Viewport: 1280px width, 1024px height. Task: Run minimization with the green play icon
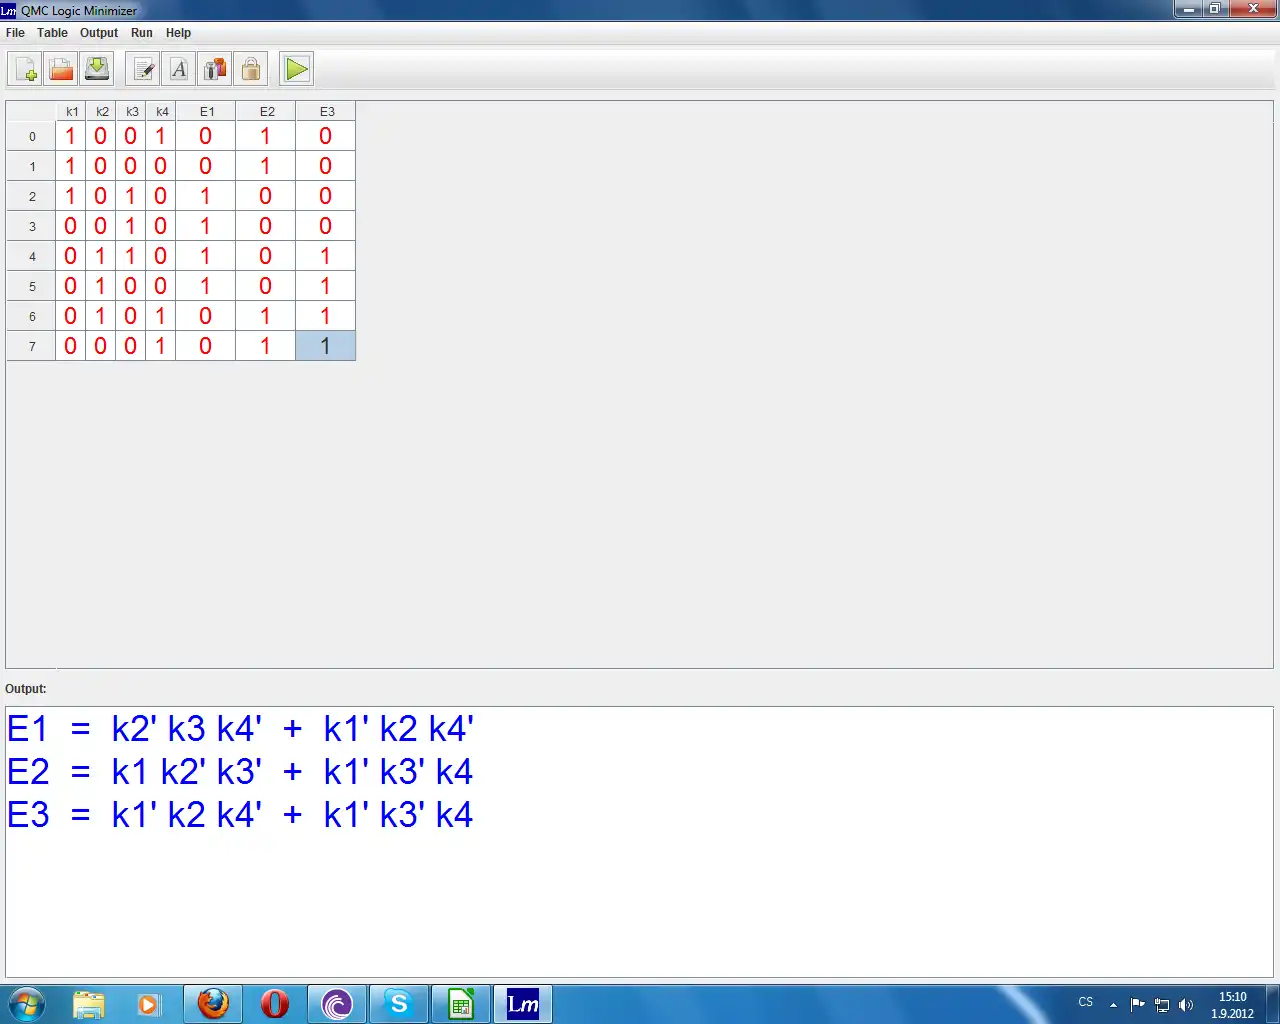(x=297, y=69)
